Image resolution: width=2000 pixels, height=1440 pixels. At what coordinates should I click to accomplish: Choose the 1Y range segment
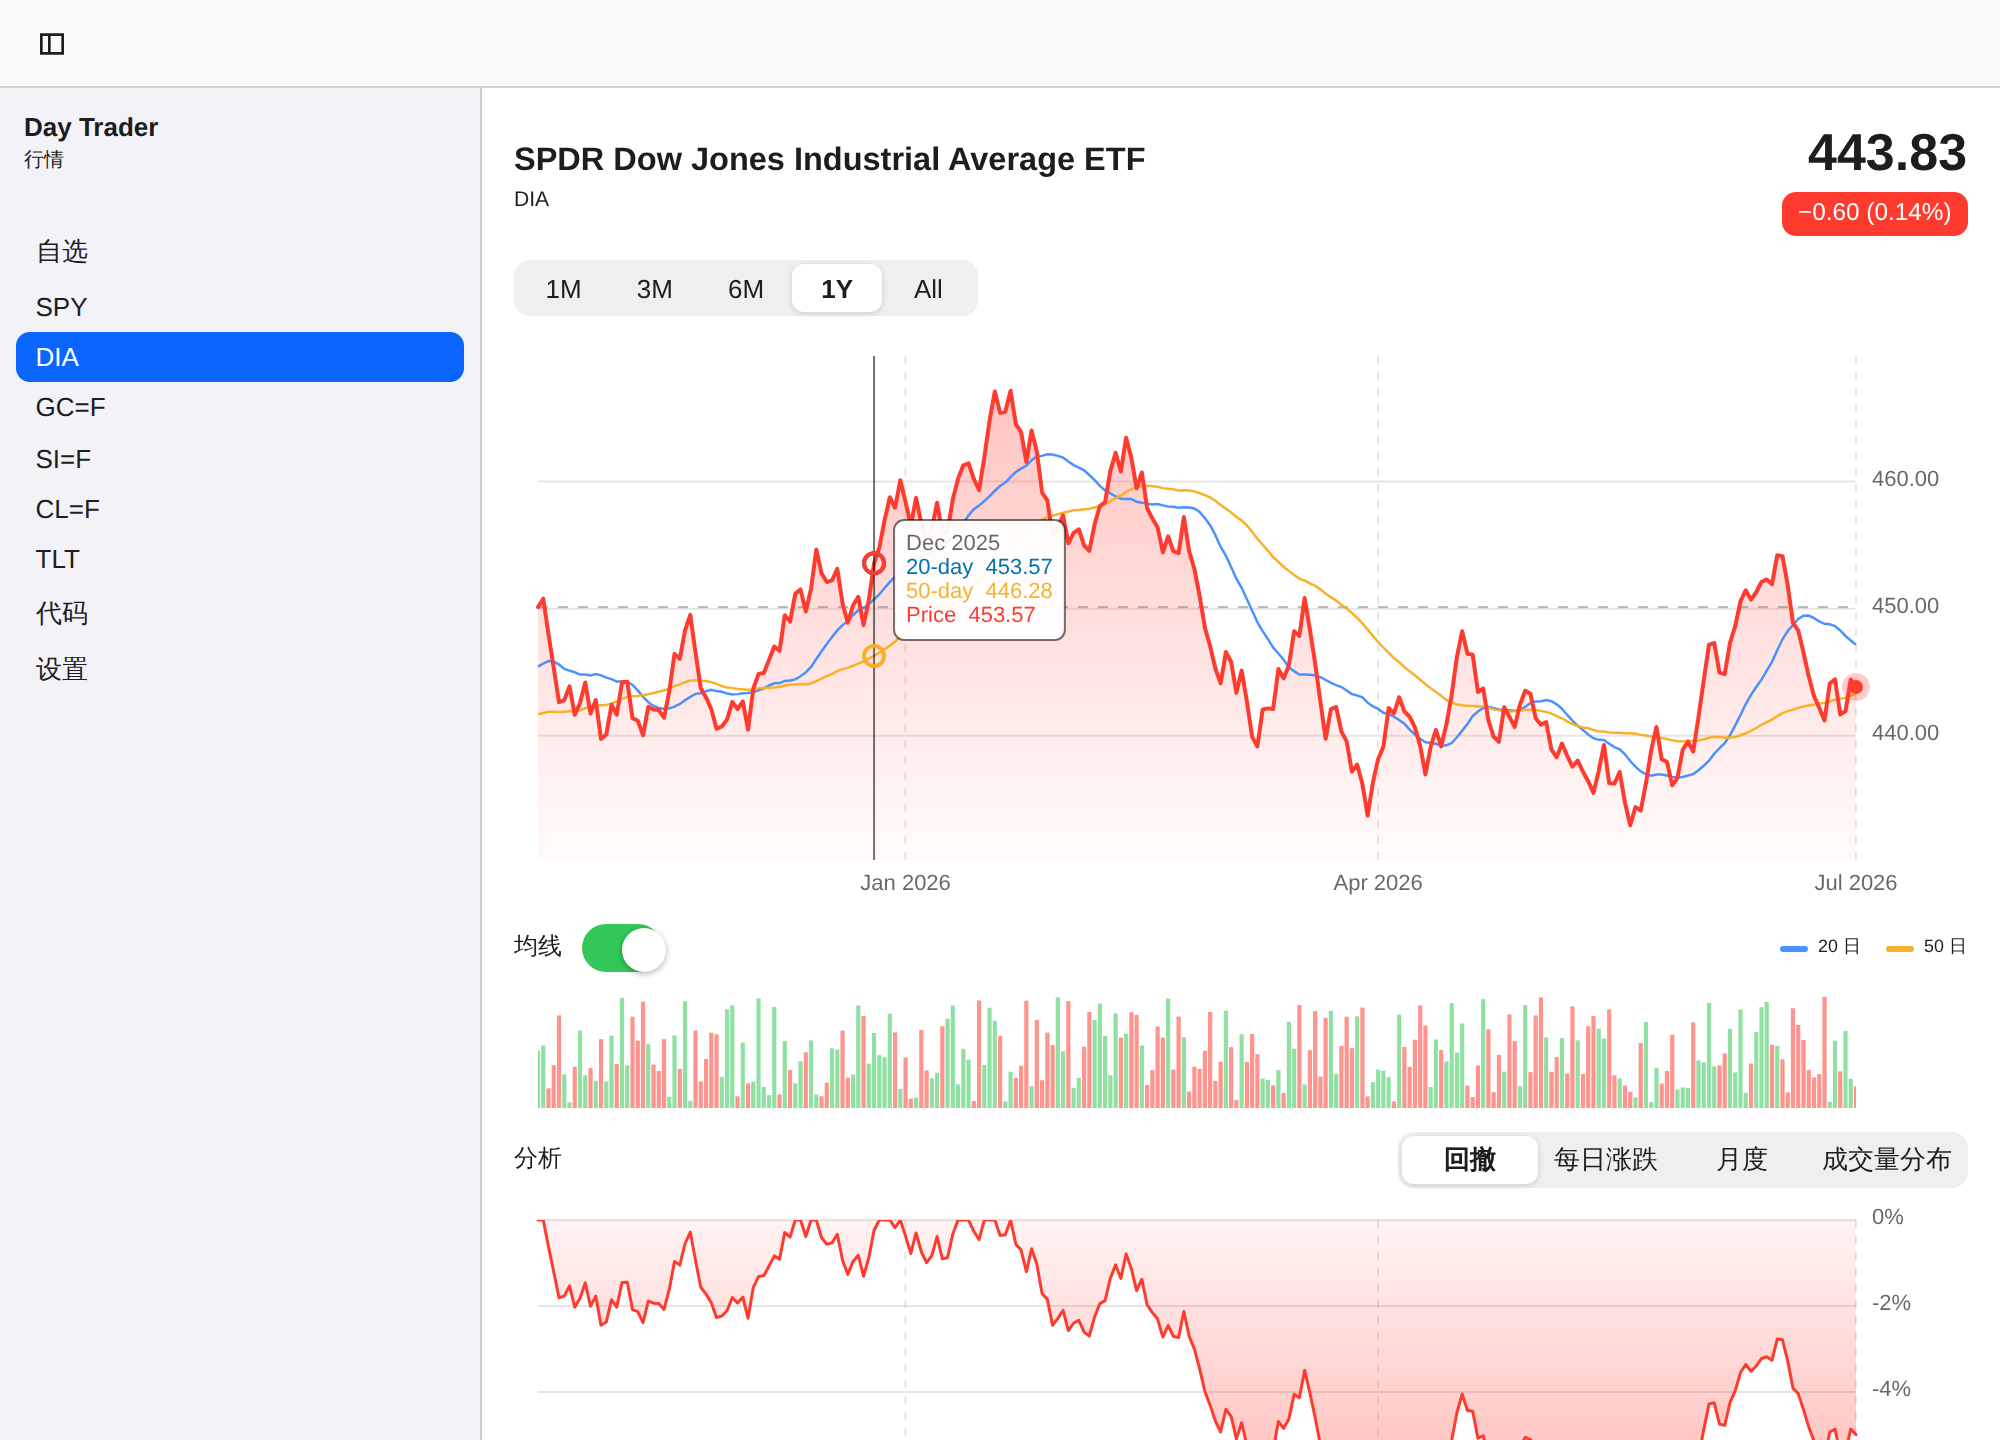pyautogui.click(x=836, y=289)
